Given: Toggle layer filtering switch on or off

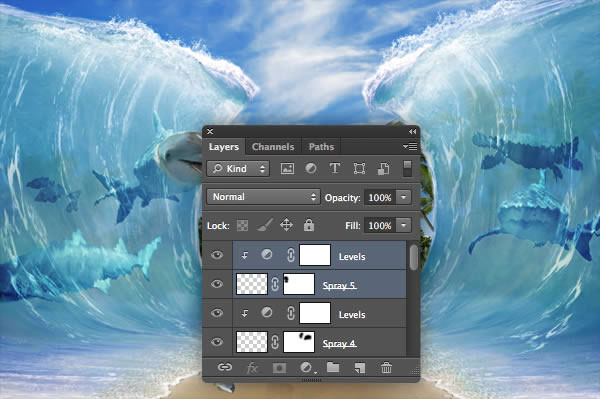Looking at the screenshot, I should click(x=408, y=169).
